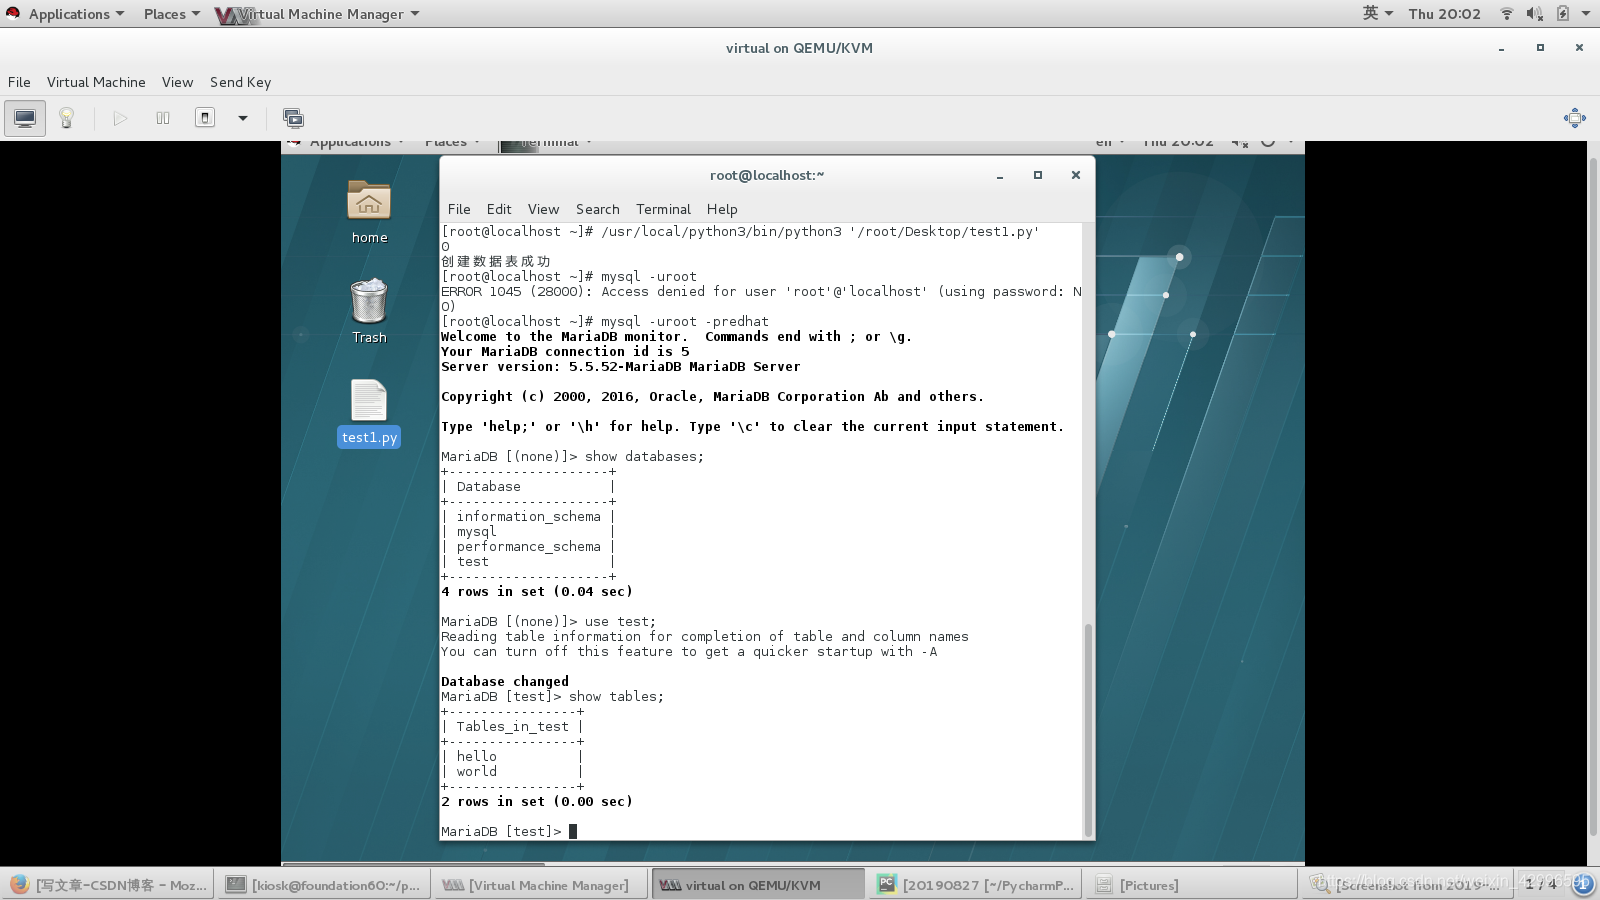Switch to kiosk@foundation60 terminal taskbar item
The width and height of the screenshot is (1600, 900).
324,885
